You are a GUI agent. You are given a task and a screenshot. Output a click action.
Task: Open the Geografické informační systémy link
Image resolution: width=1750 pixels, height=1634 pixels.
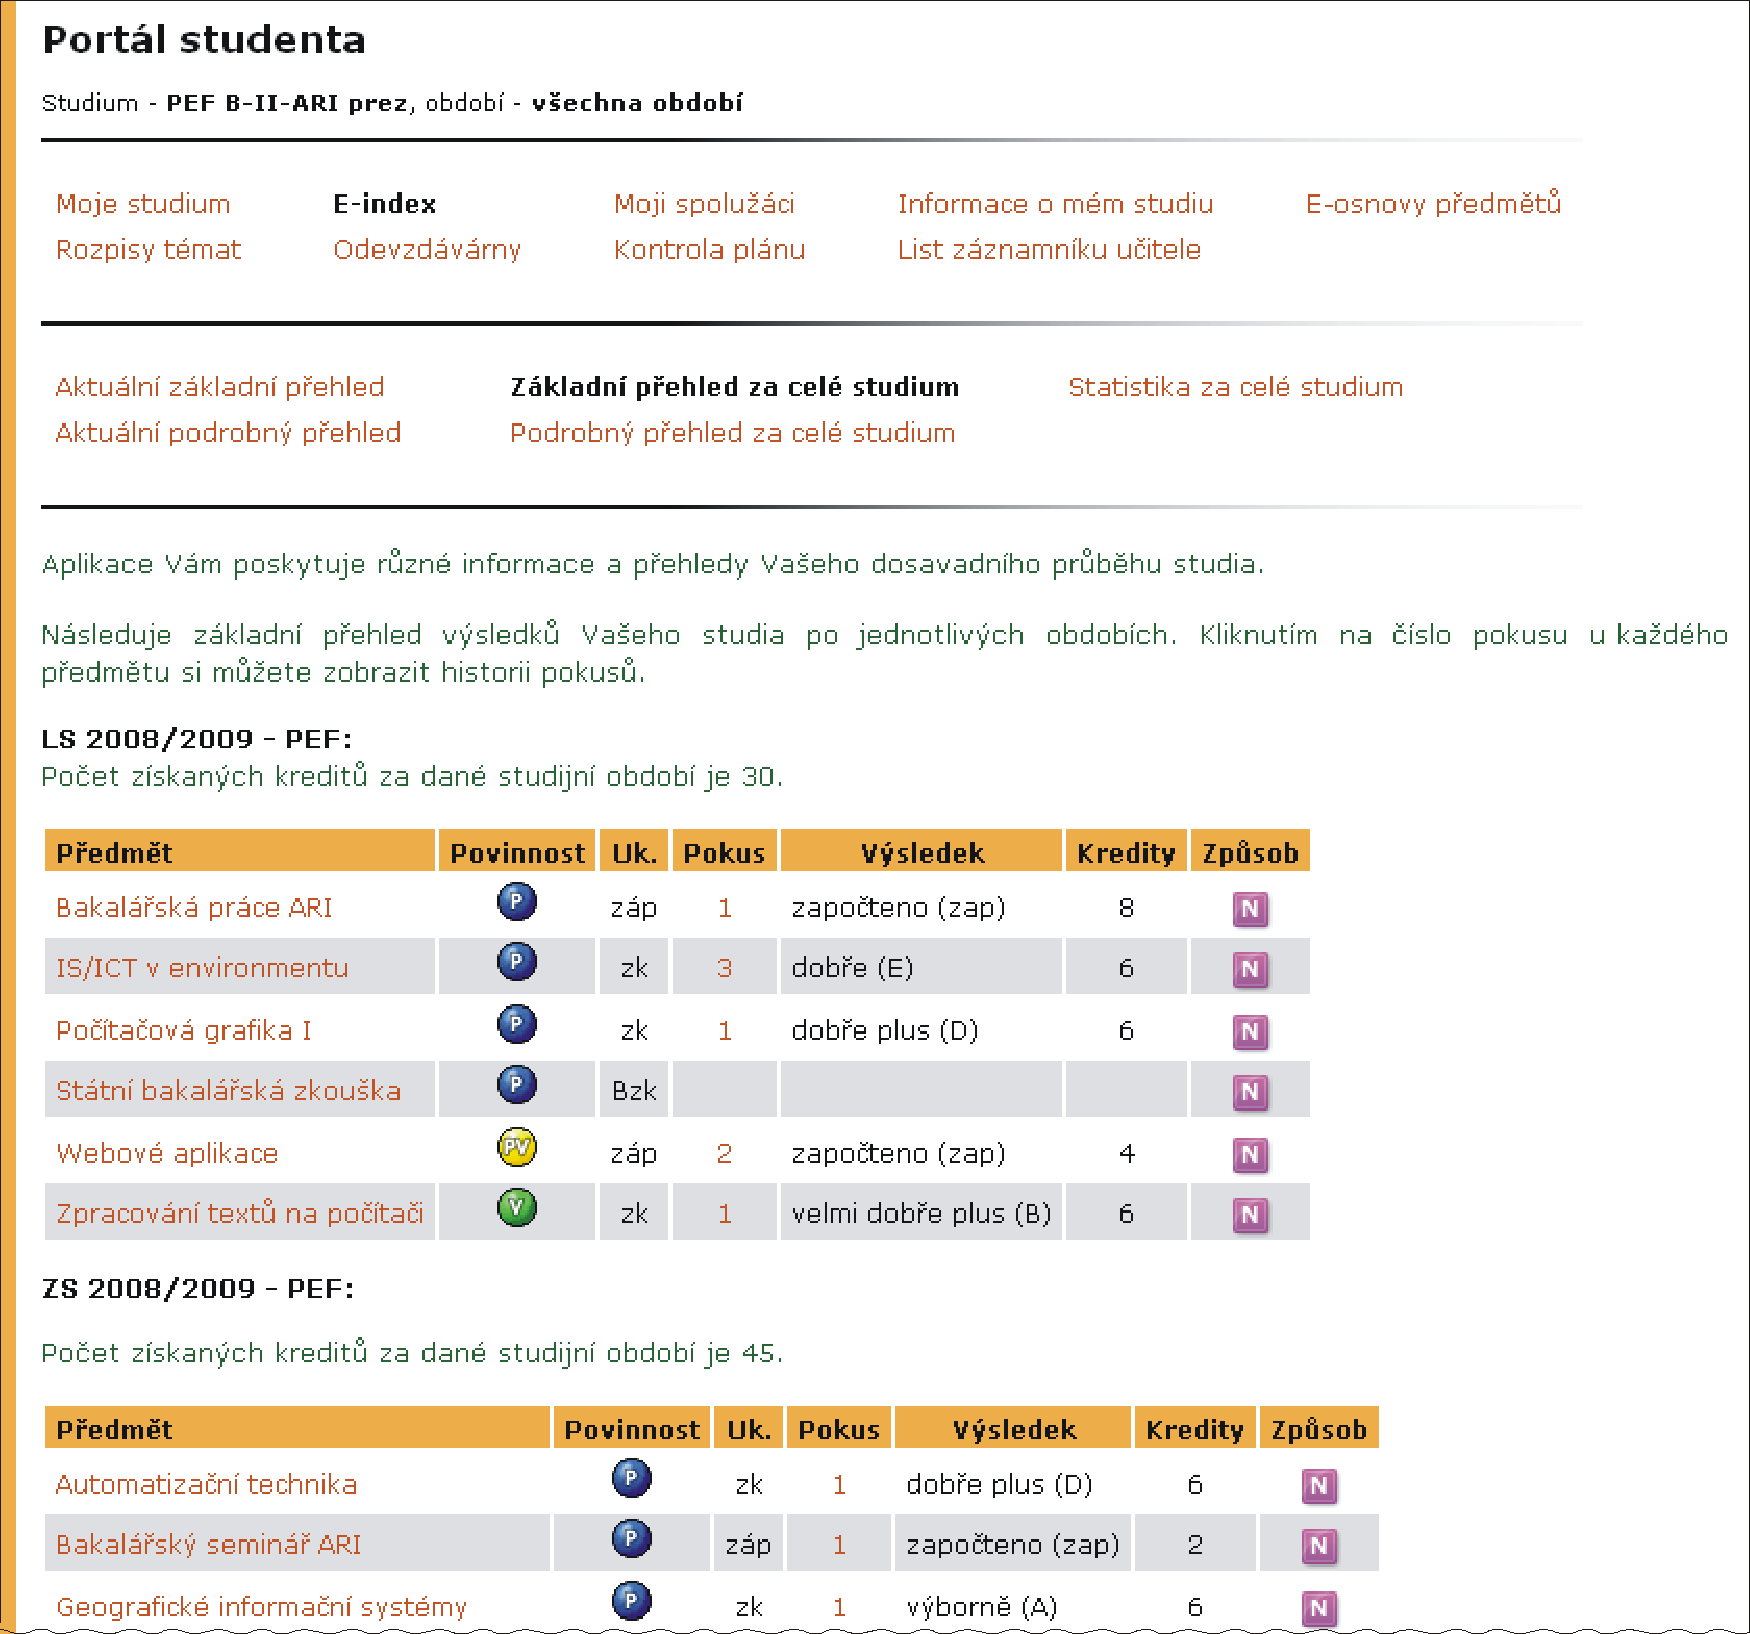pyautogui.click(x=261, y=1607)
